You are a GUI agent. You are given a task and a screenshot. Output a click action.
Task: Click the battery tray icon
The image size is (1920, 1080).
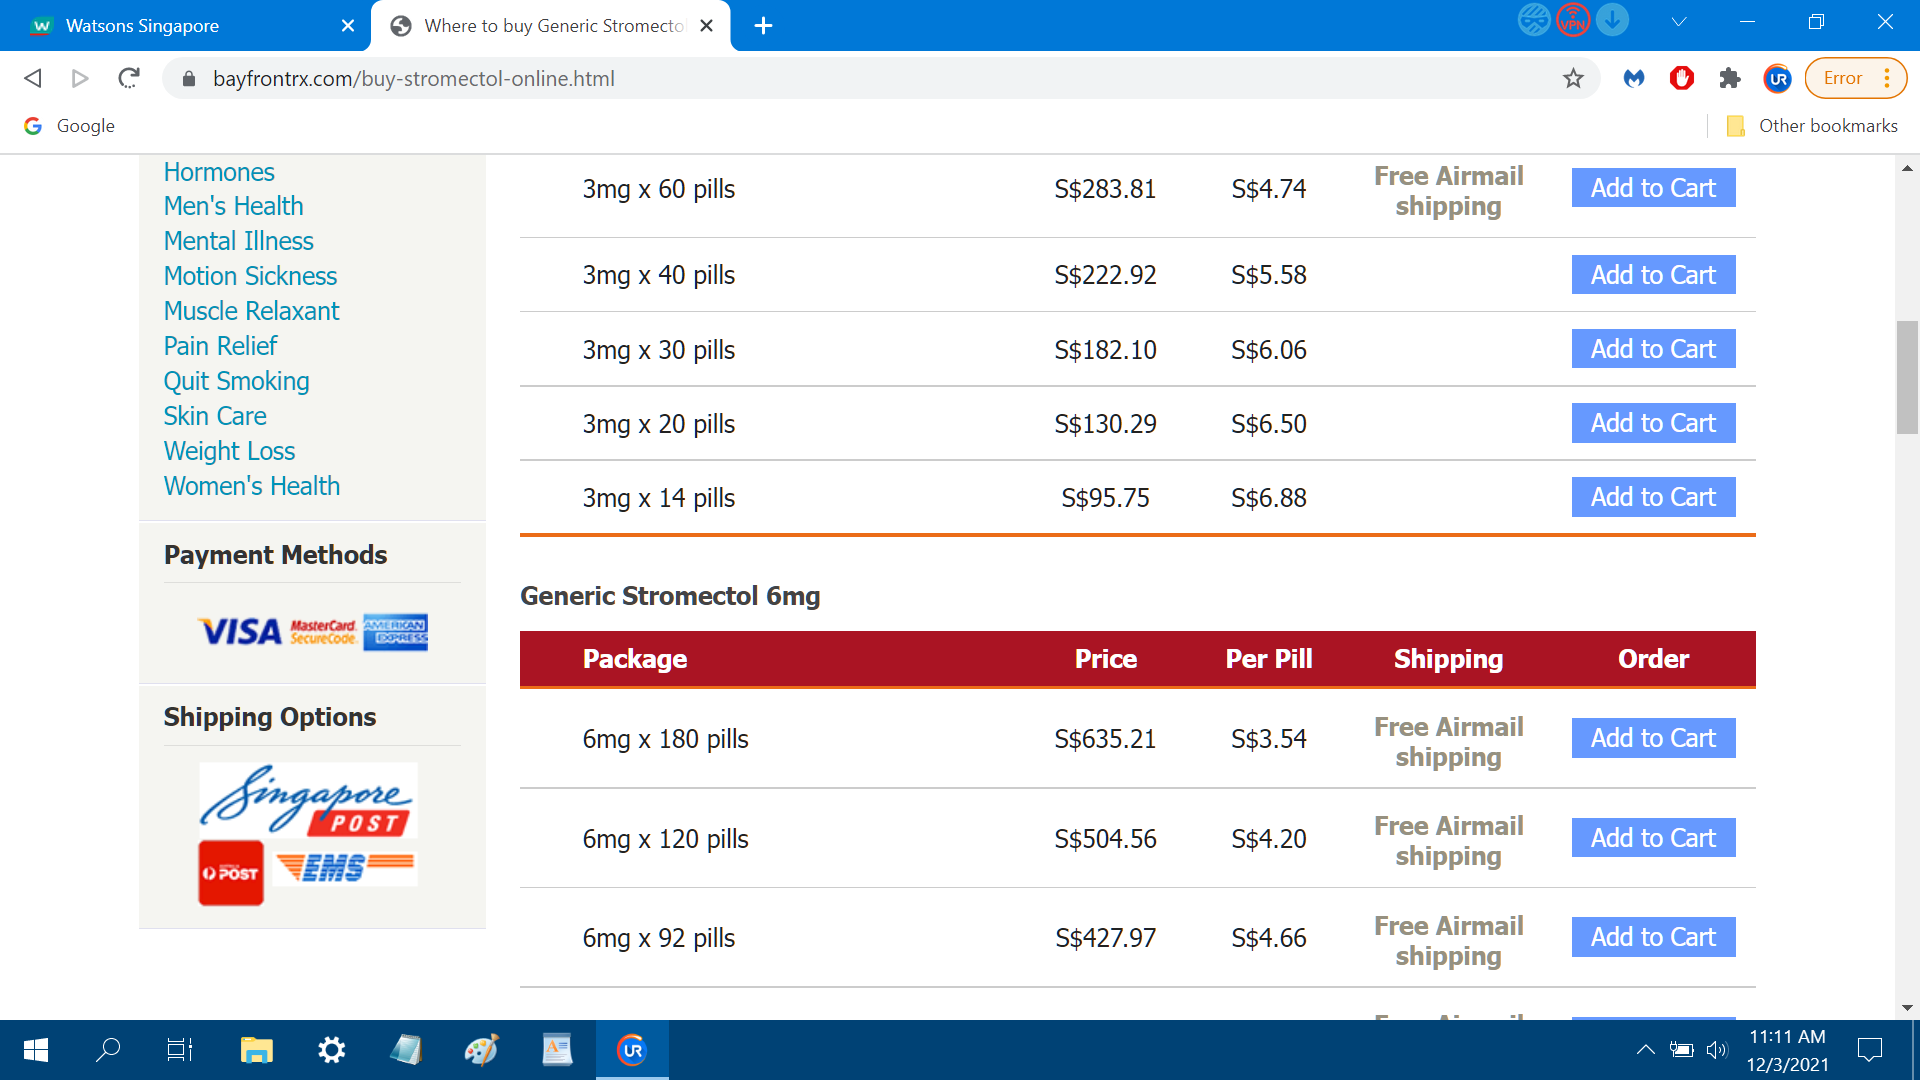coord(1681,1050)
